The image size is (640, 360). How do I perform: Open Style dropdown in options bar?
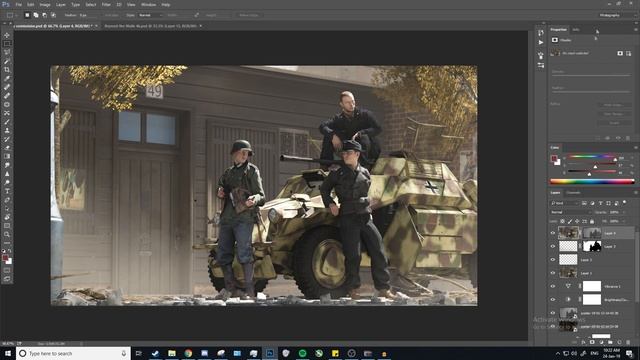151,15
